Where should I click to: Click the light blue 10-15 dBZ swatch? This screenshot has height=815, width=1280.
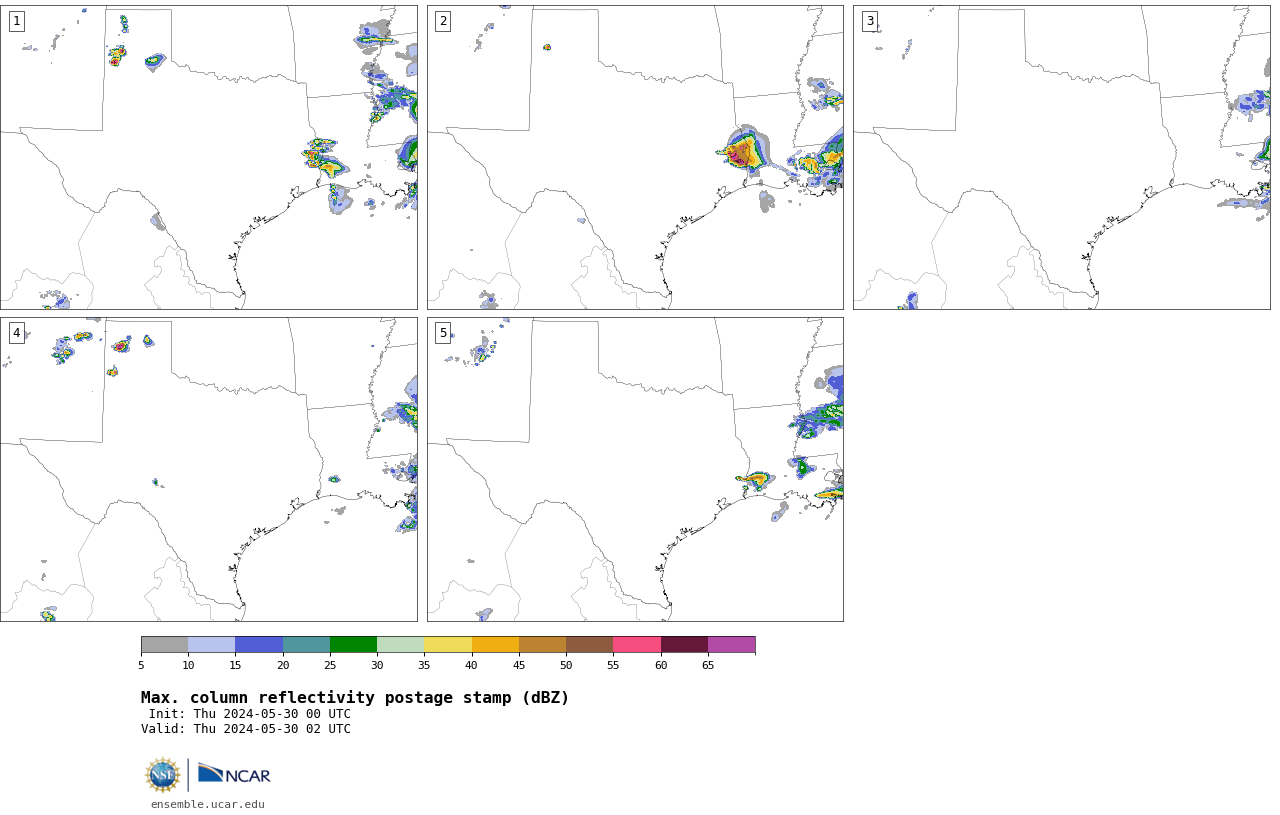212,644
